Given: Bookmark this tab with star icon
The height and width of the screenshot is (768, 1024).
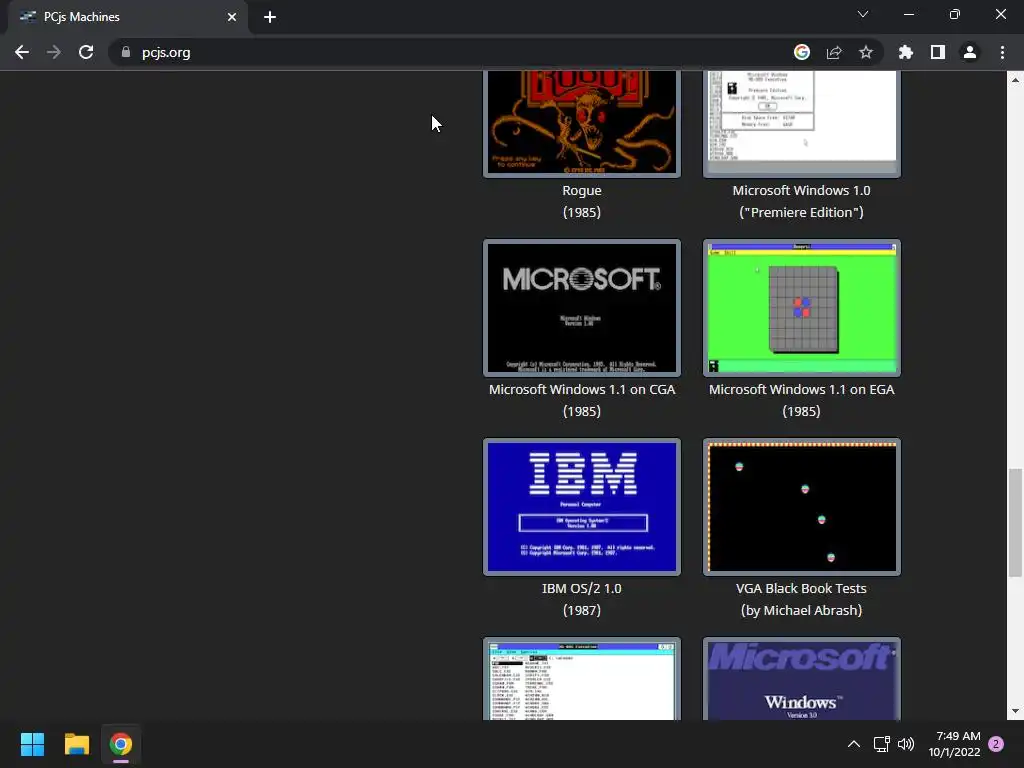Looking at the screenshot, I should [x=865, y=52].
